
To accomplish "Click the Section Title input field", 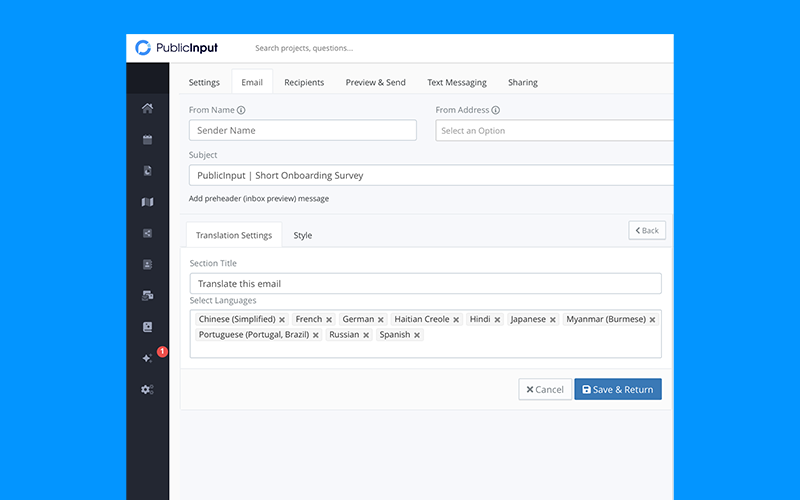I will click(x=425, y=284).
